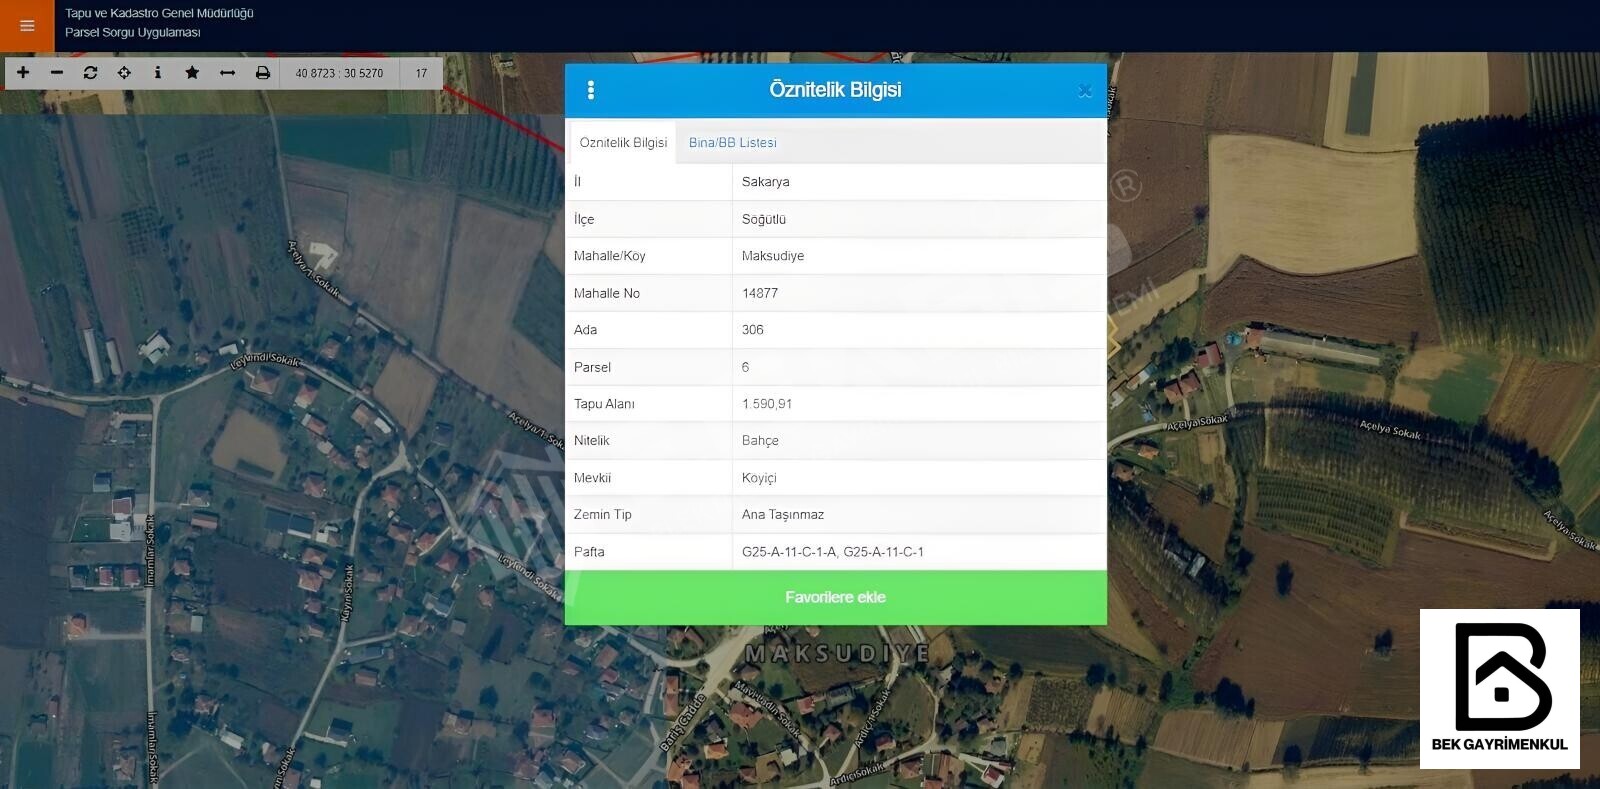Close the Öznitelik Bilgisi dialog

[x=1085, y=91]
